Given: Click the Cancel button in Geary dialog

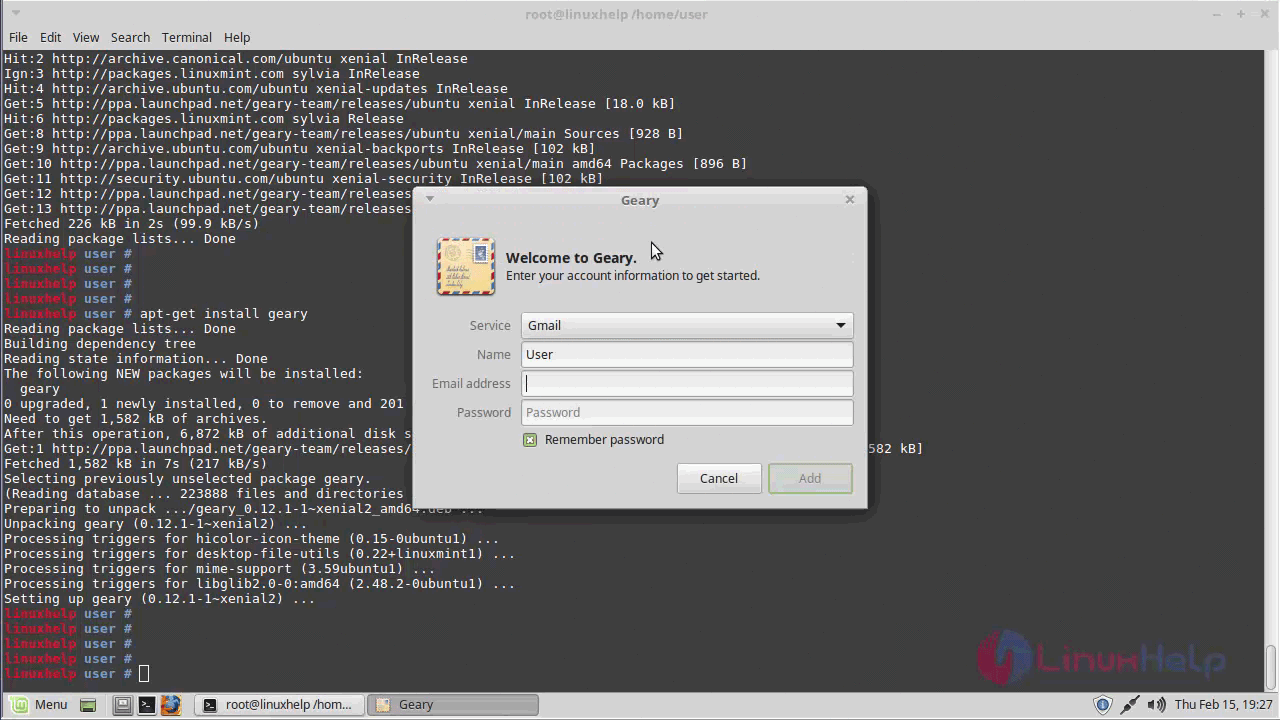Looking at the screenshot, I should (719, 478).
